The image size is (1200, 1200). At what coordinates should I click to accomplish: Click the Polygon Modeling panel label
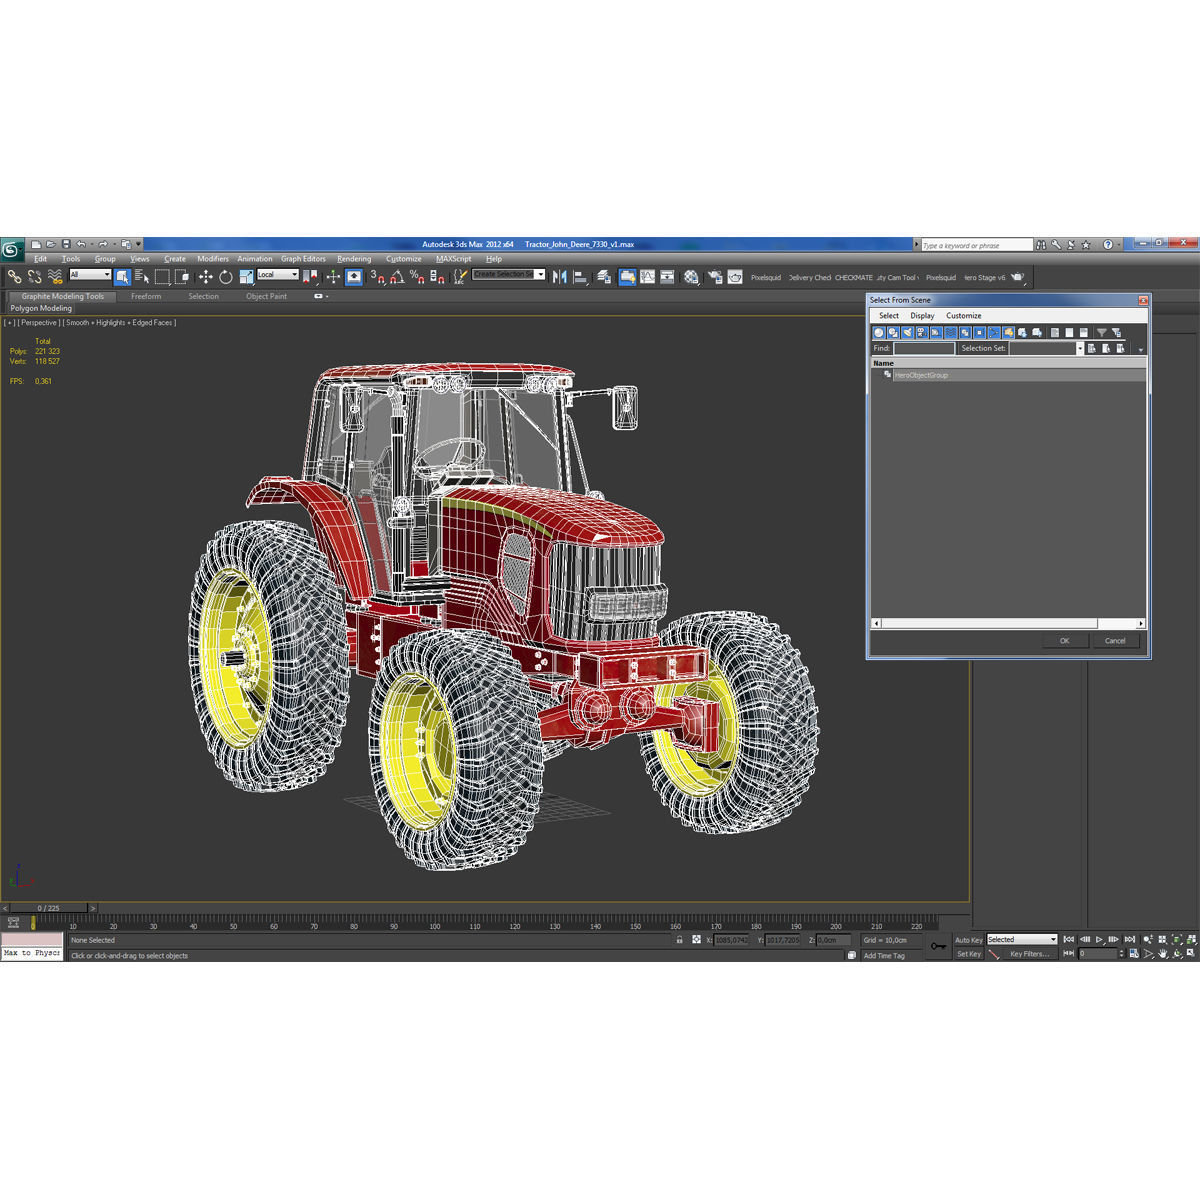point(41,308)
